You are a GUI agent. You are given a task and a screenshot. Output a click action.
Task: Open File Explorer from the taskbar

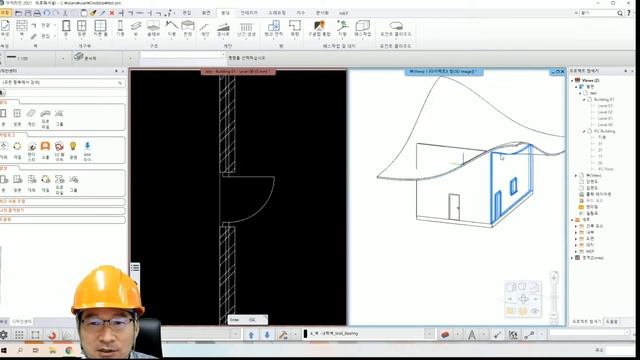pos(52,350)
